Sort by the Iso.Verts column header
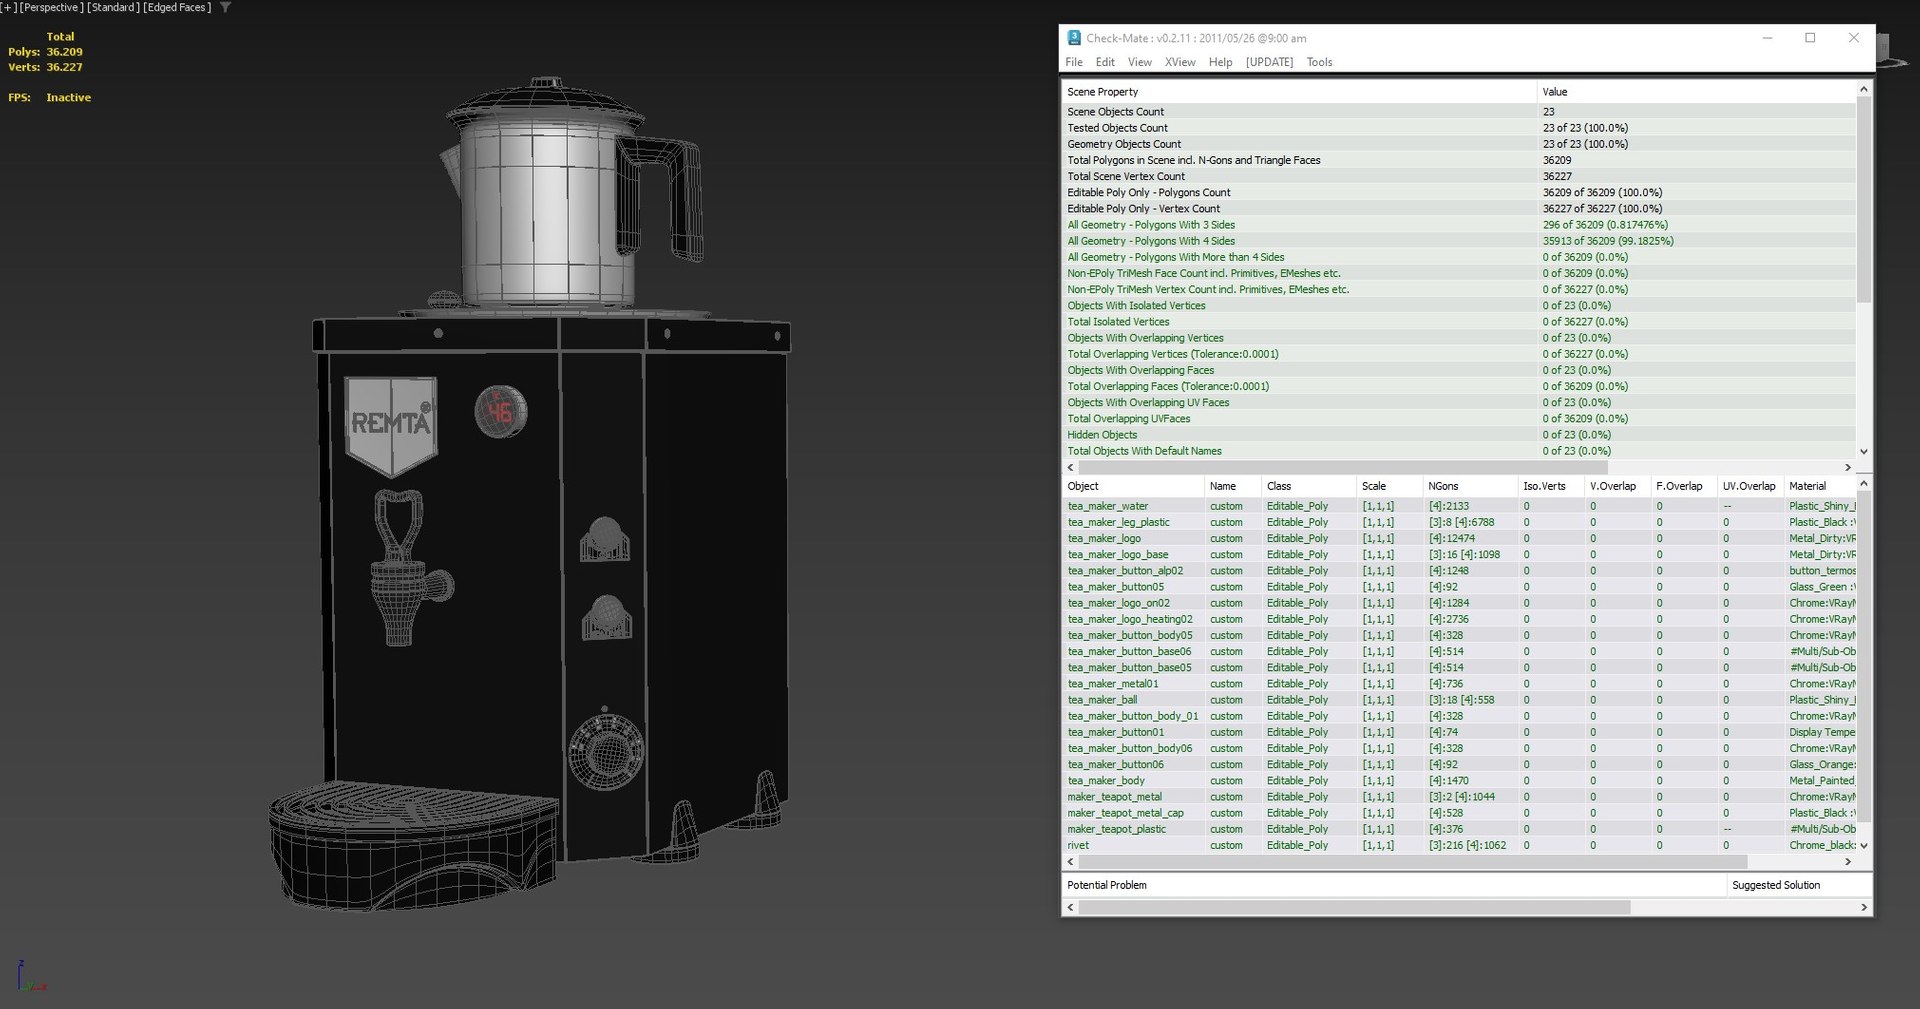1920x1009 pixels. (1551, 486)
